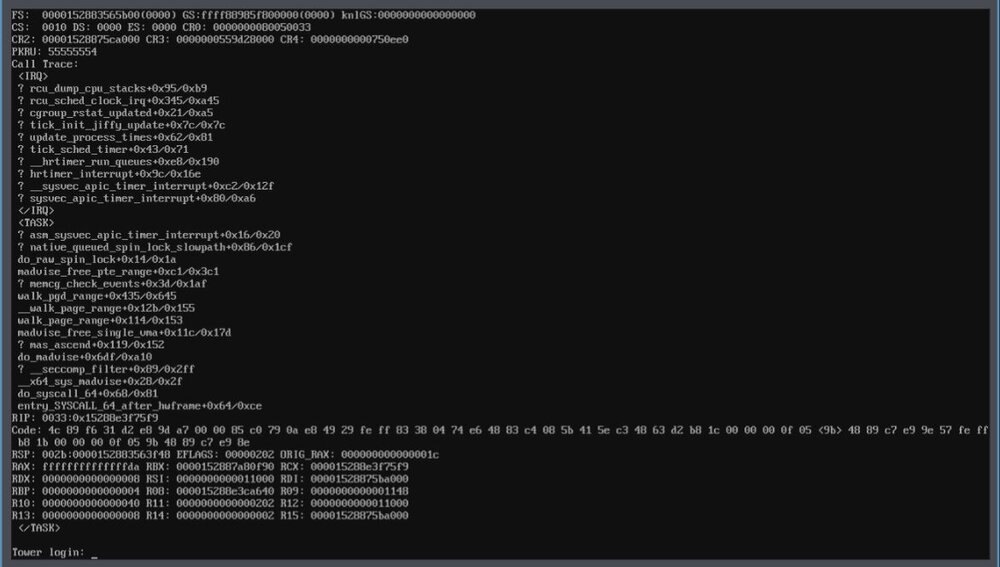The image size is (1000, 567).
Task: Click the CR2 register value line
Action: click(x=76, y=40)
